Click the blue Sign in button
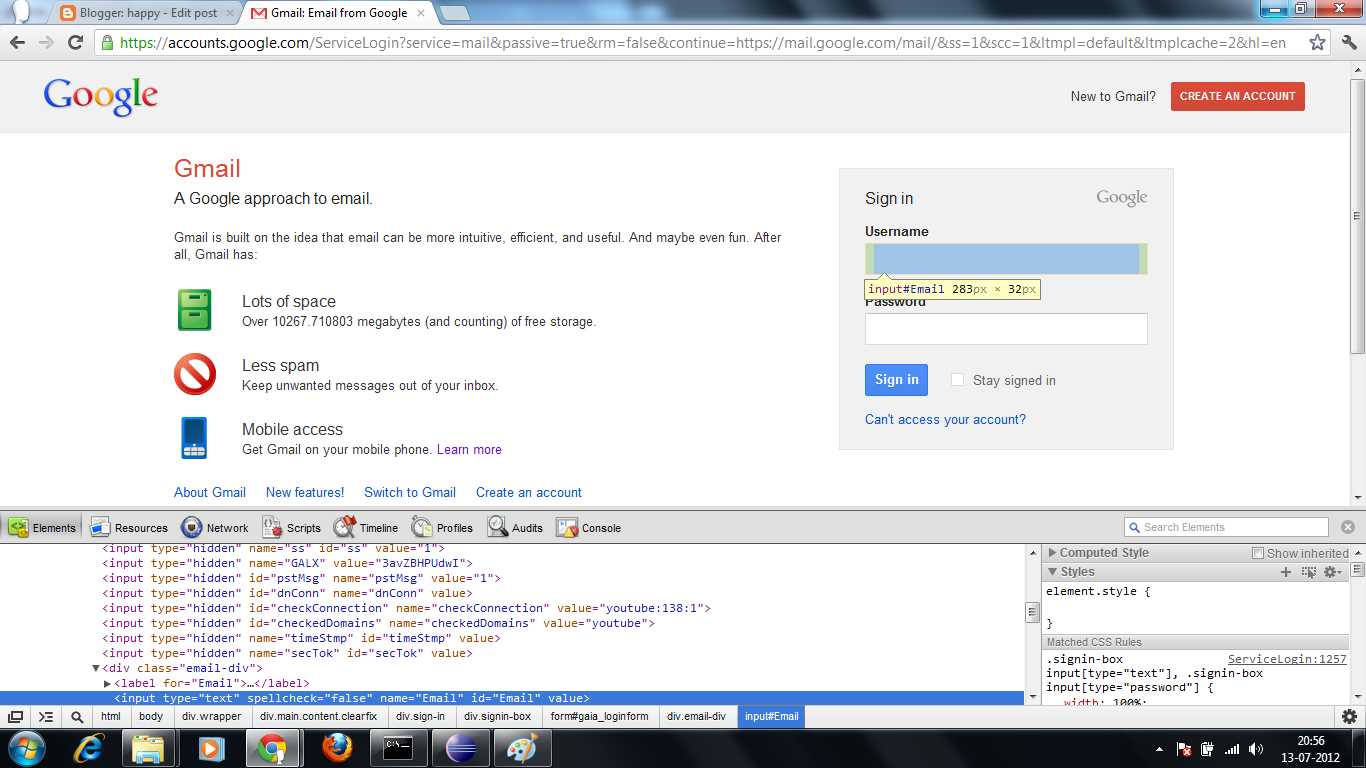Viewport: 1366px width, 768px height. pos(896,380)
